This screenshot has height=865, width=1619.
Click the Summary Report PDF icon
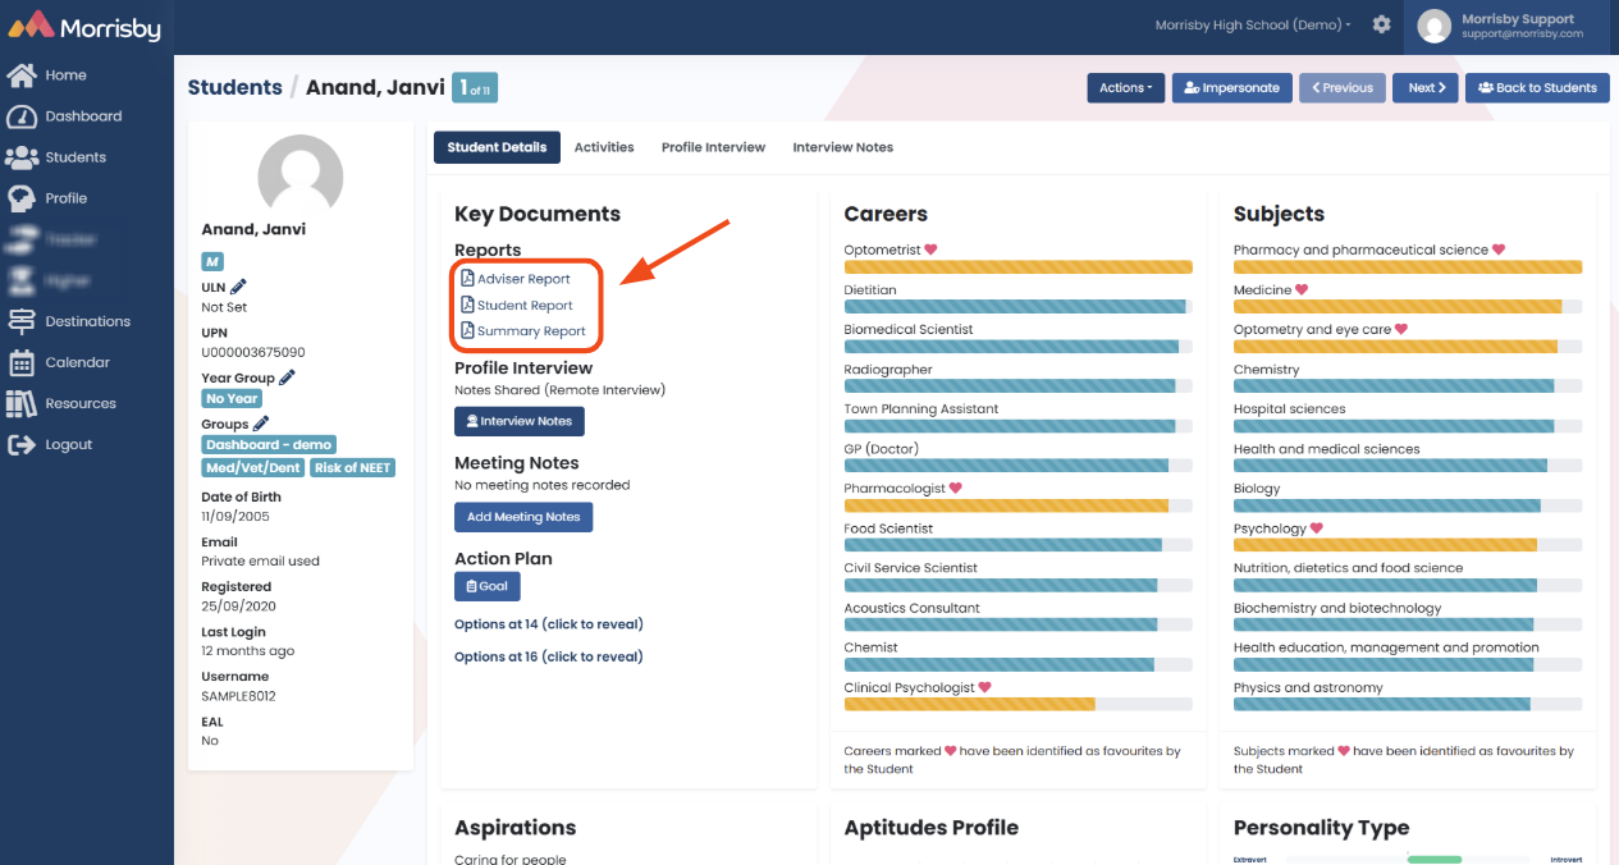click(467, 330)
